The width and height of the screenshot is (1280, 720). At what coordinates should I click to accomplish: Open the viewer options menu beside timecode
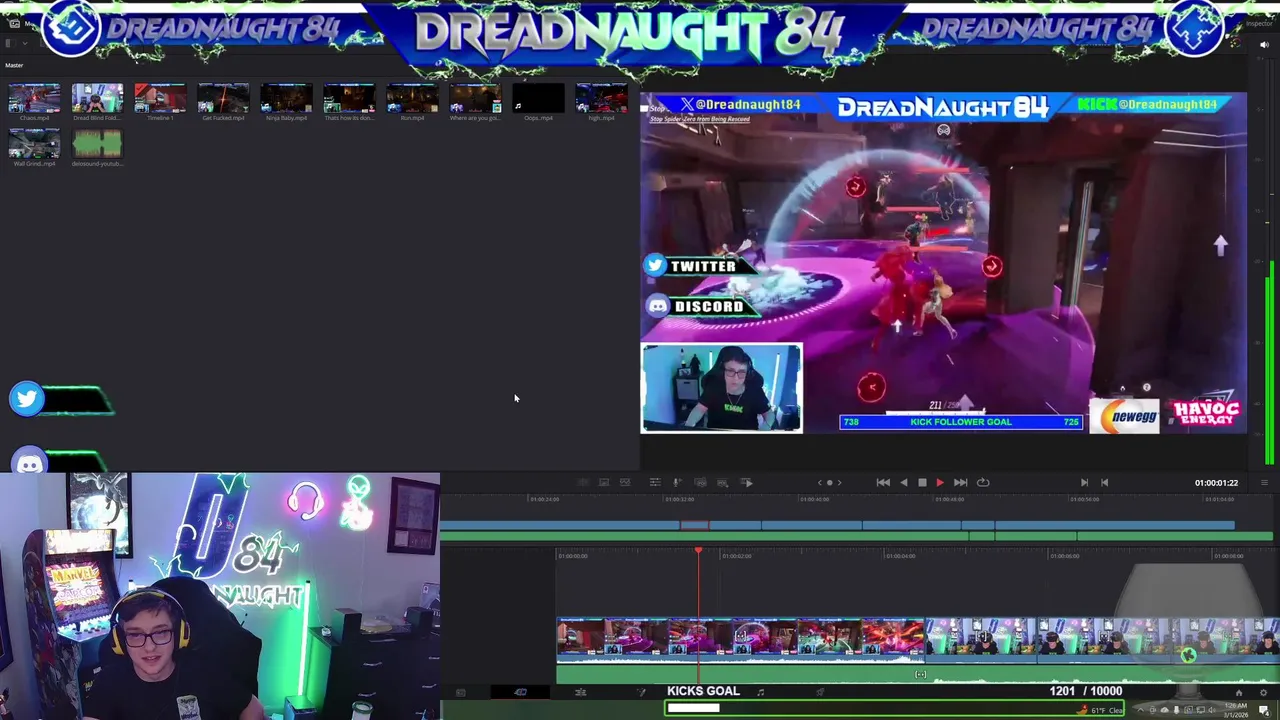(x=1263, y=483)
